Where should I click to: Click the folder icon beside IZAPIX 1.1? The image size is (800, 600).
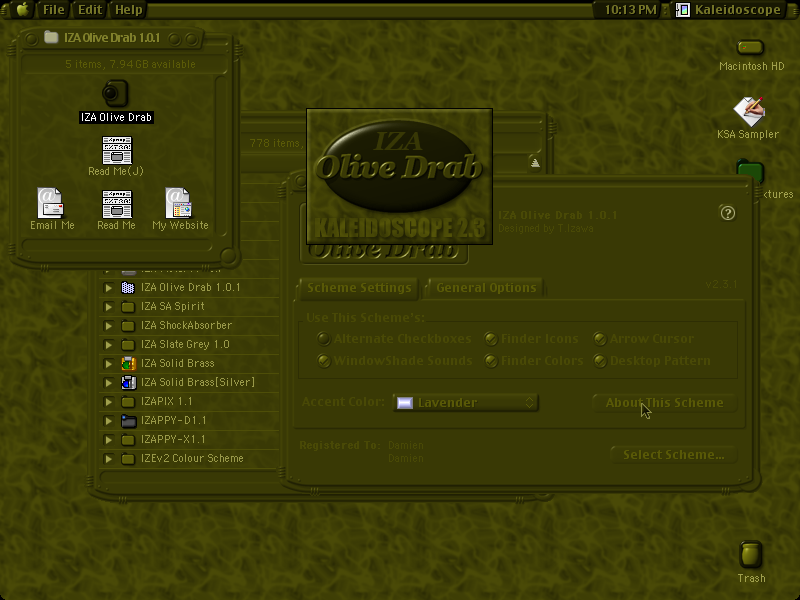click(128, 402)
